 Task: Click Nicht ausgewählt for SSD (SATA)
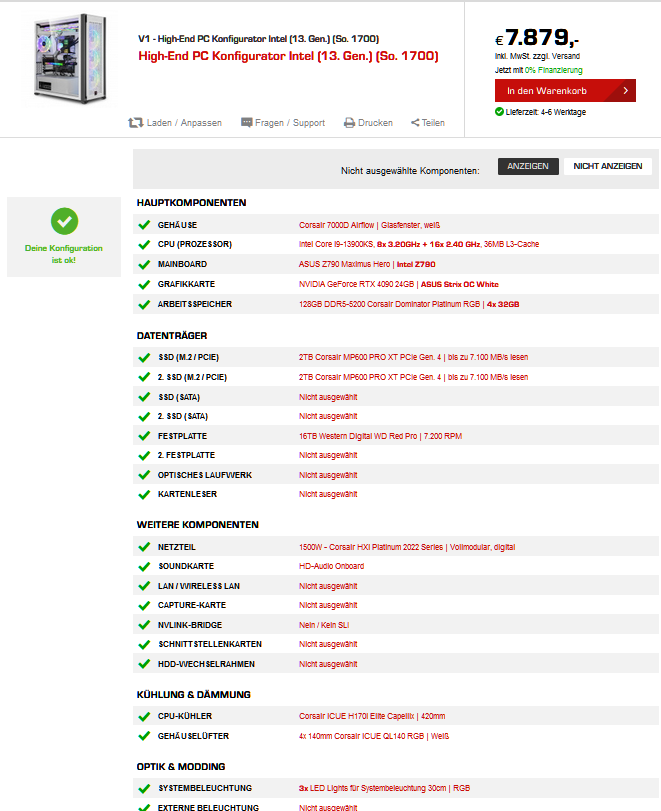[x=328, y=397]
